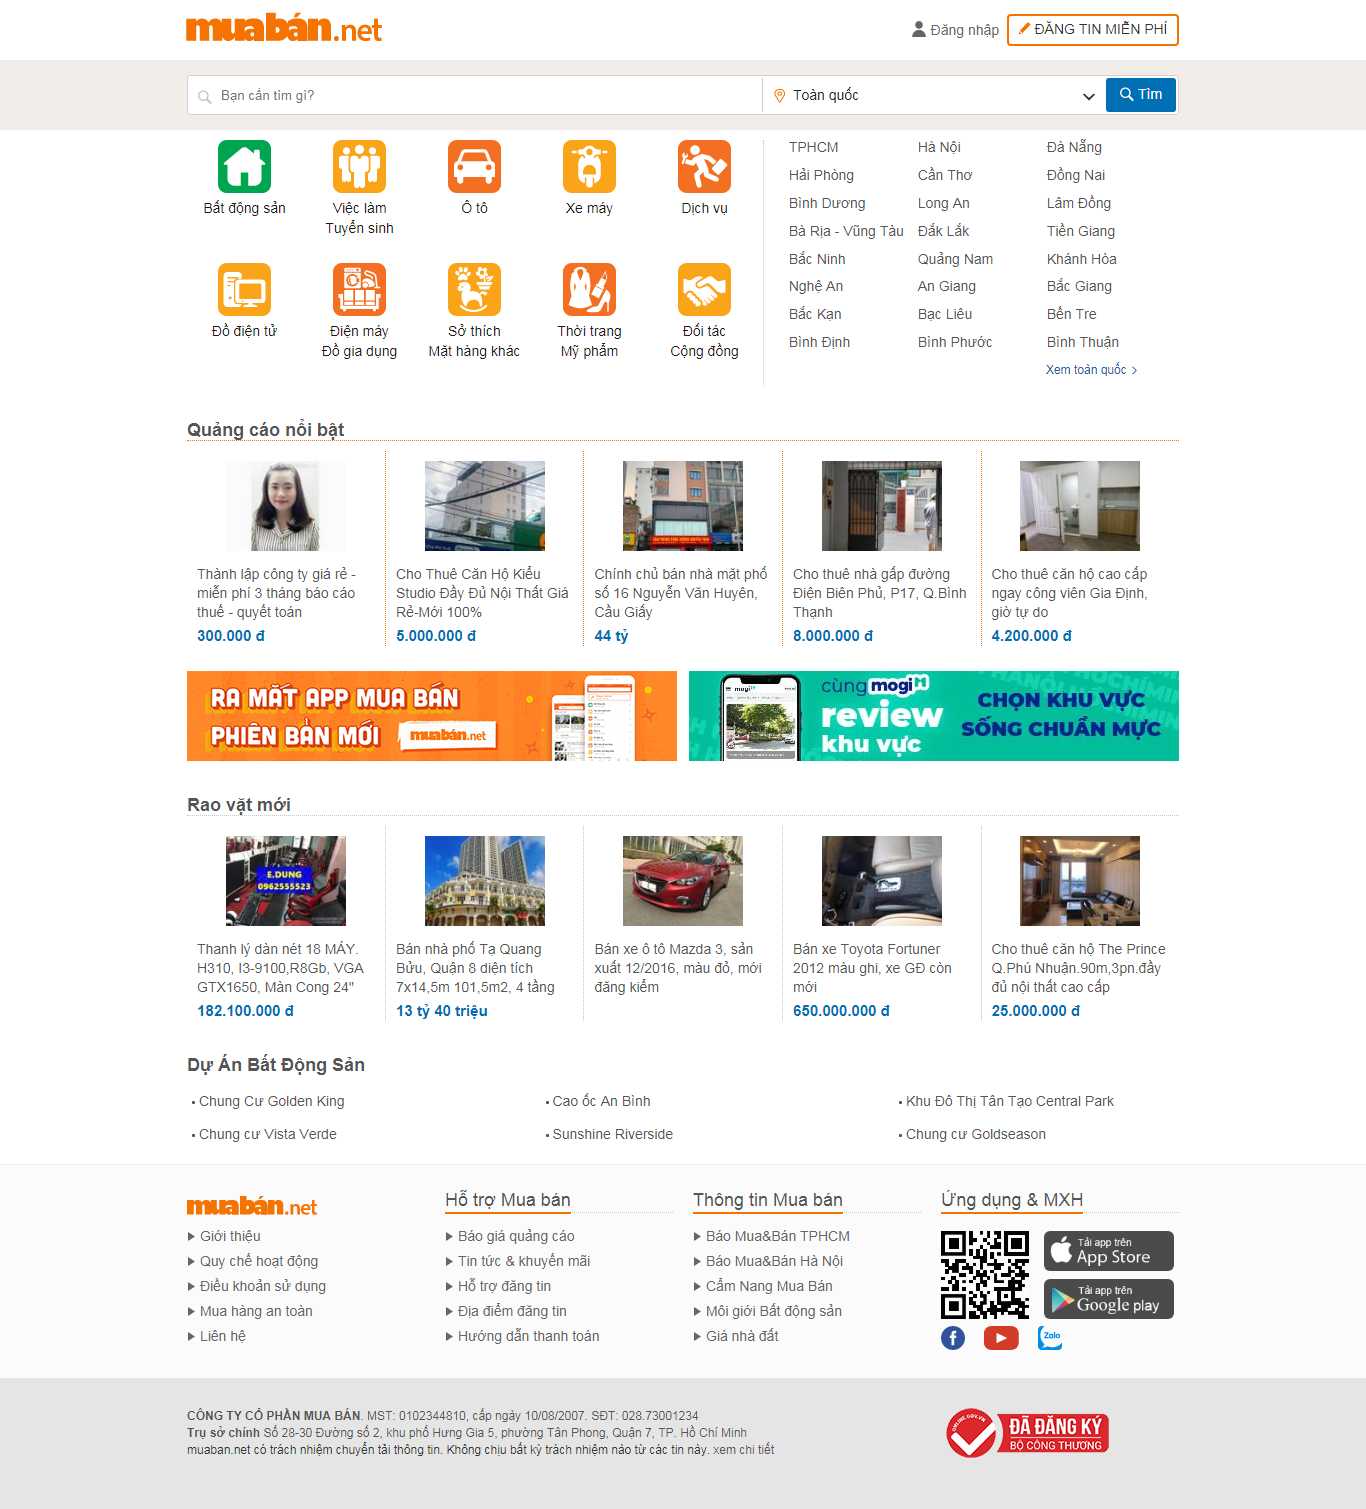
Task: Open the Toàn quốc location dropdown
Action: tap(930, 95)
